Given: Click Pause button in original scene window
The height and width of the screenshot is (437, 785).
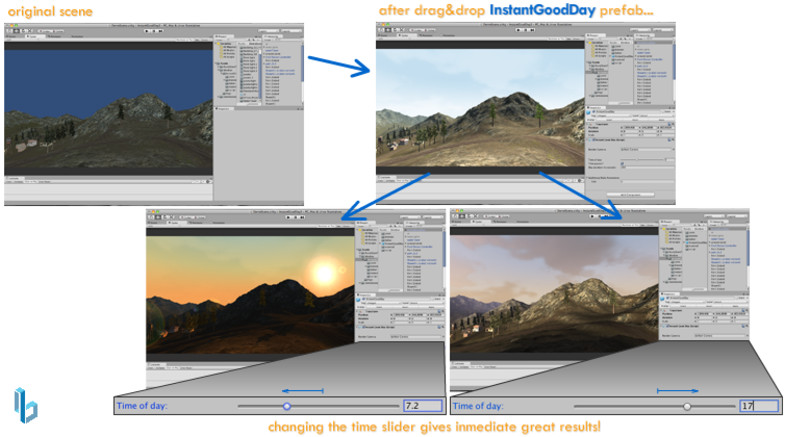Looking at the screenshot, I should pos(154,31).
